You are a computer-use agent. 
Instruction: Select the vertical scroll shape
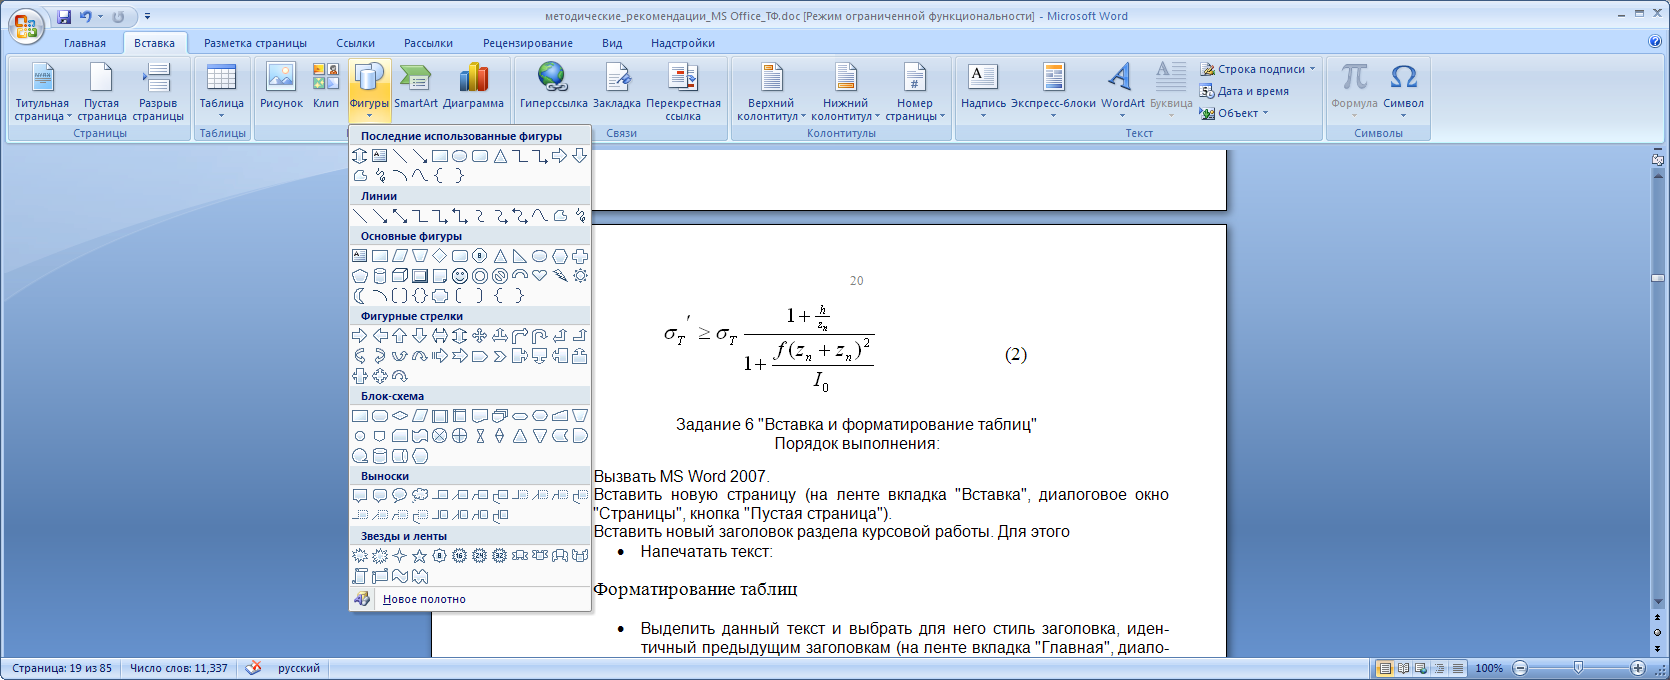pos(360,576)
